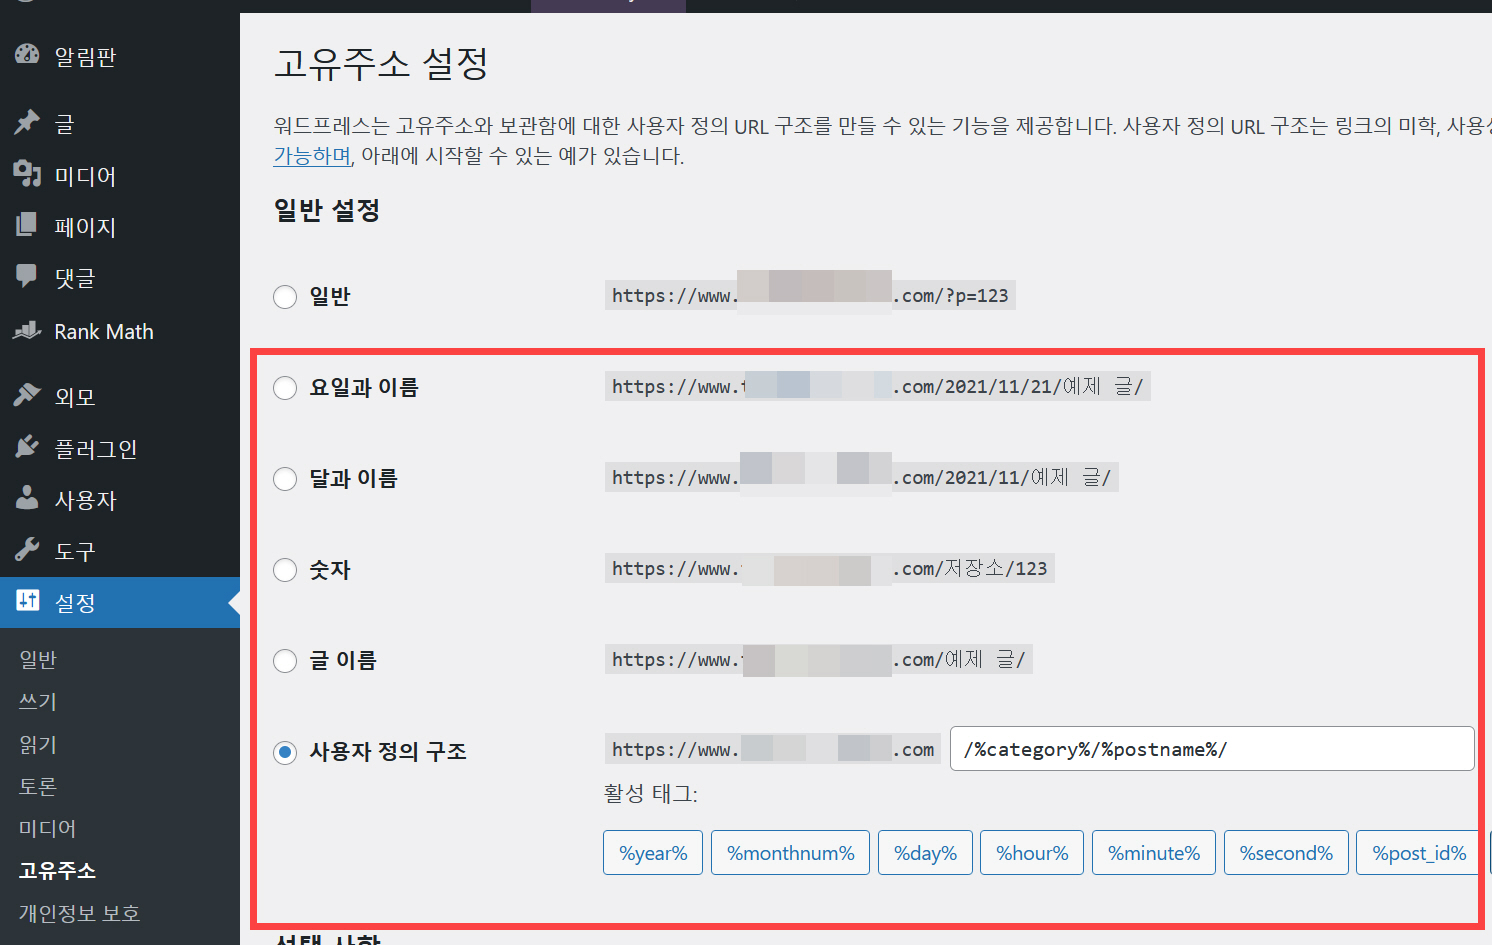The image size is (1492, 945).
Task: Insert the %post_id% structure tag
Action: point(1417,852)
